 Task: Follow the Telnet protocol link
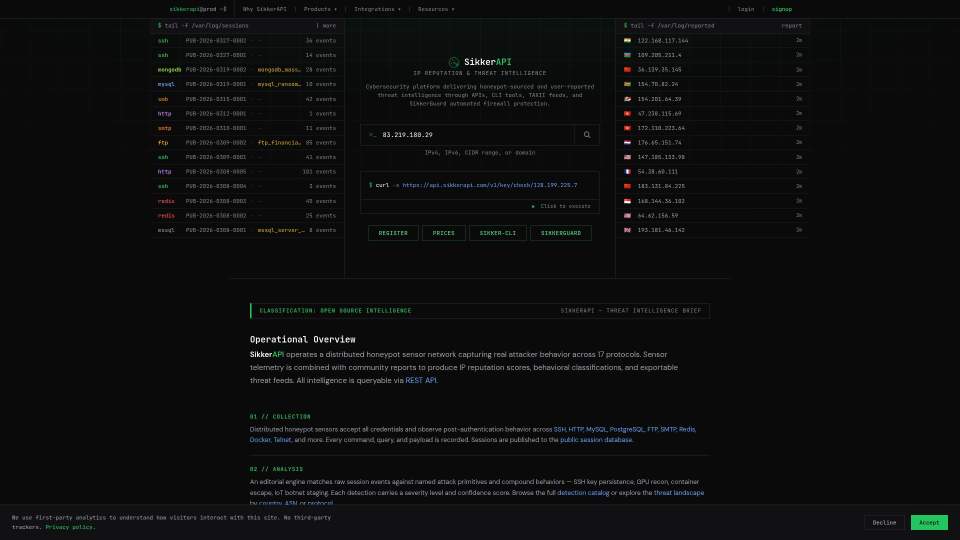pos(282,440)
